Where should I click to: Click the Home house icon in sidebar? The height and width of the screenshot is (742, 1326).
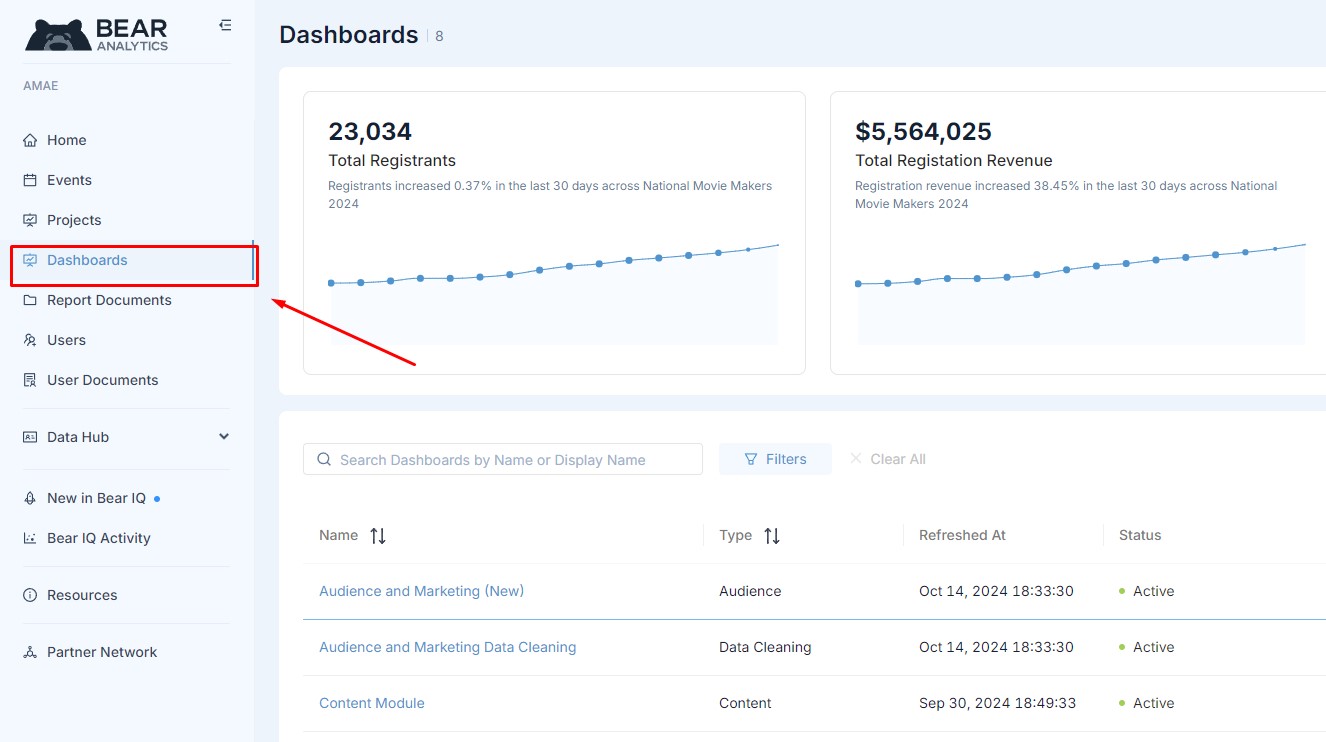pyautogui.click(x=30, y=140)
